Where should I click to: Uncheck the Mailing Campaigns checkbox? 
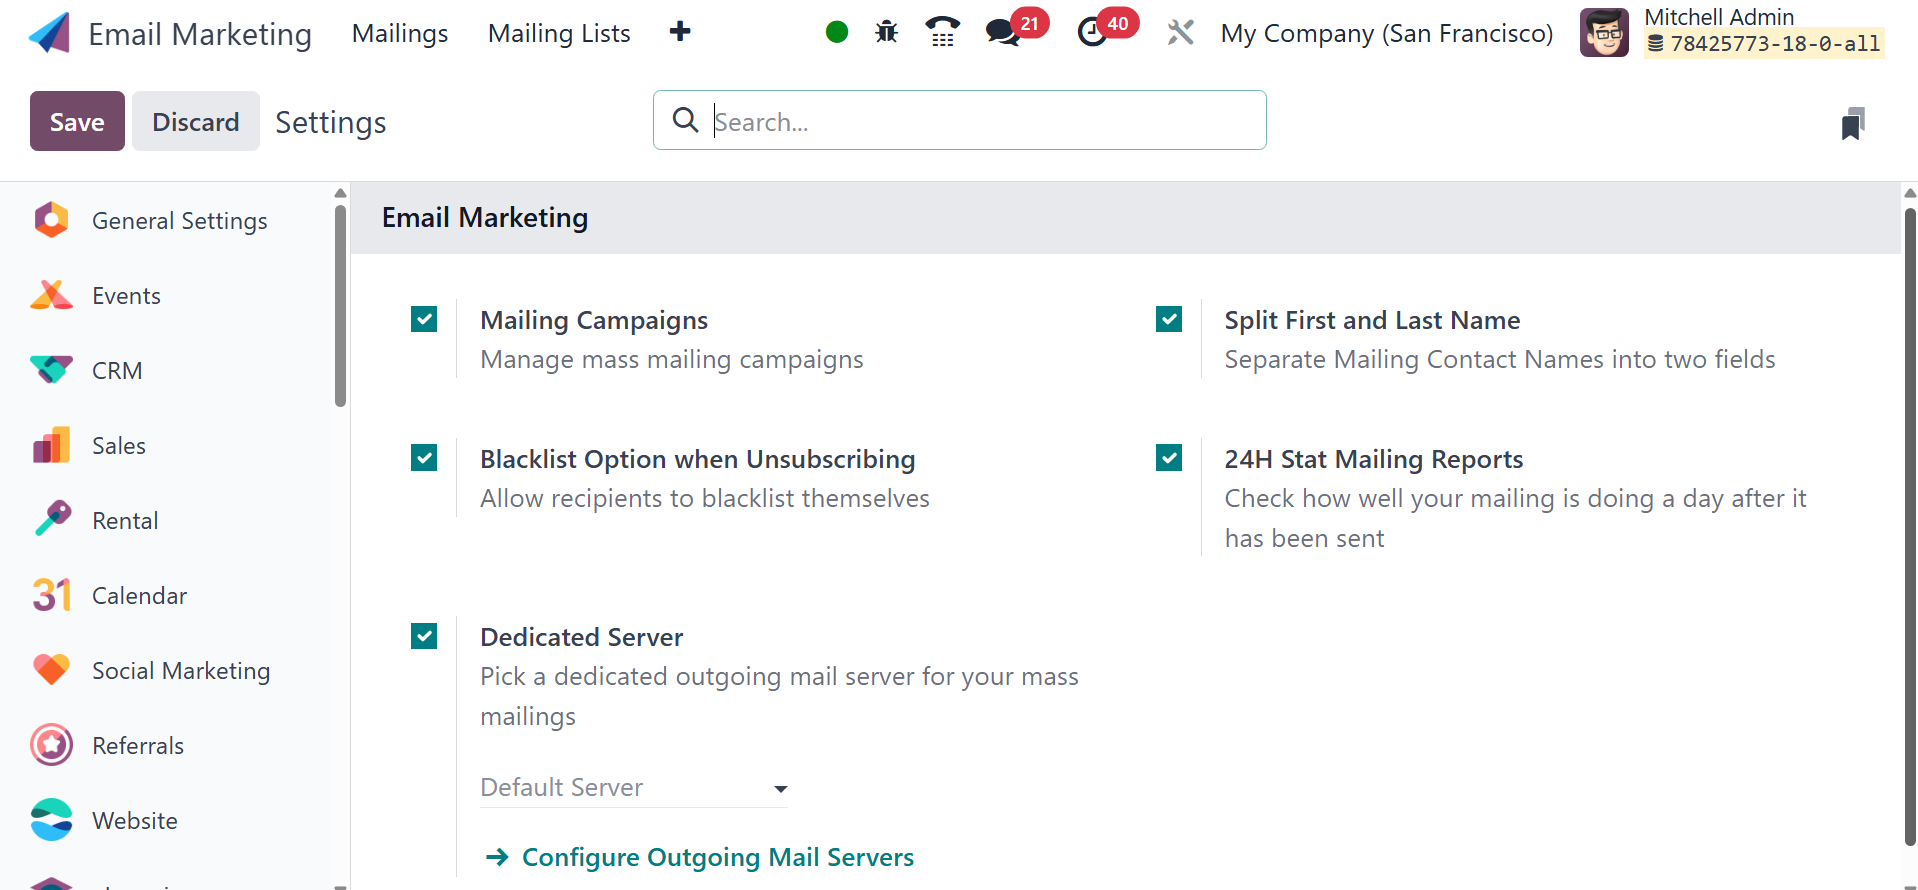pyautogui.click(x=424, y=319)
